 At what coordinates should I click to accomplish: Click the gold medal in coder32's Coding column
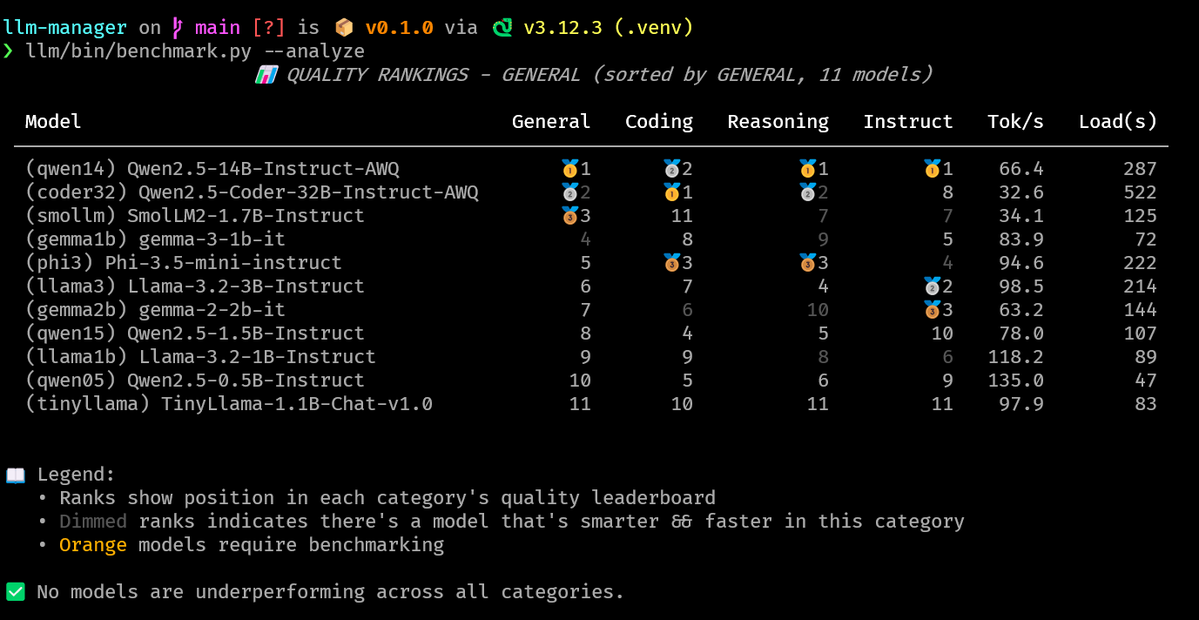point(672,192)
